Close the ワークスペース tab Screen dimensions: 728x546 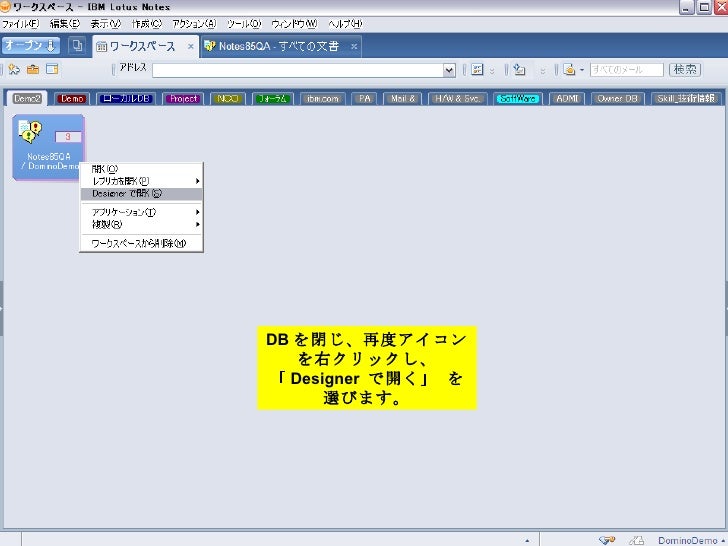[x=190, y=46]
